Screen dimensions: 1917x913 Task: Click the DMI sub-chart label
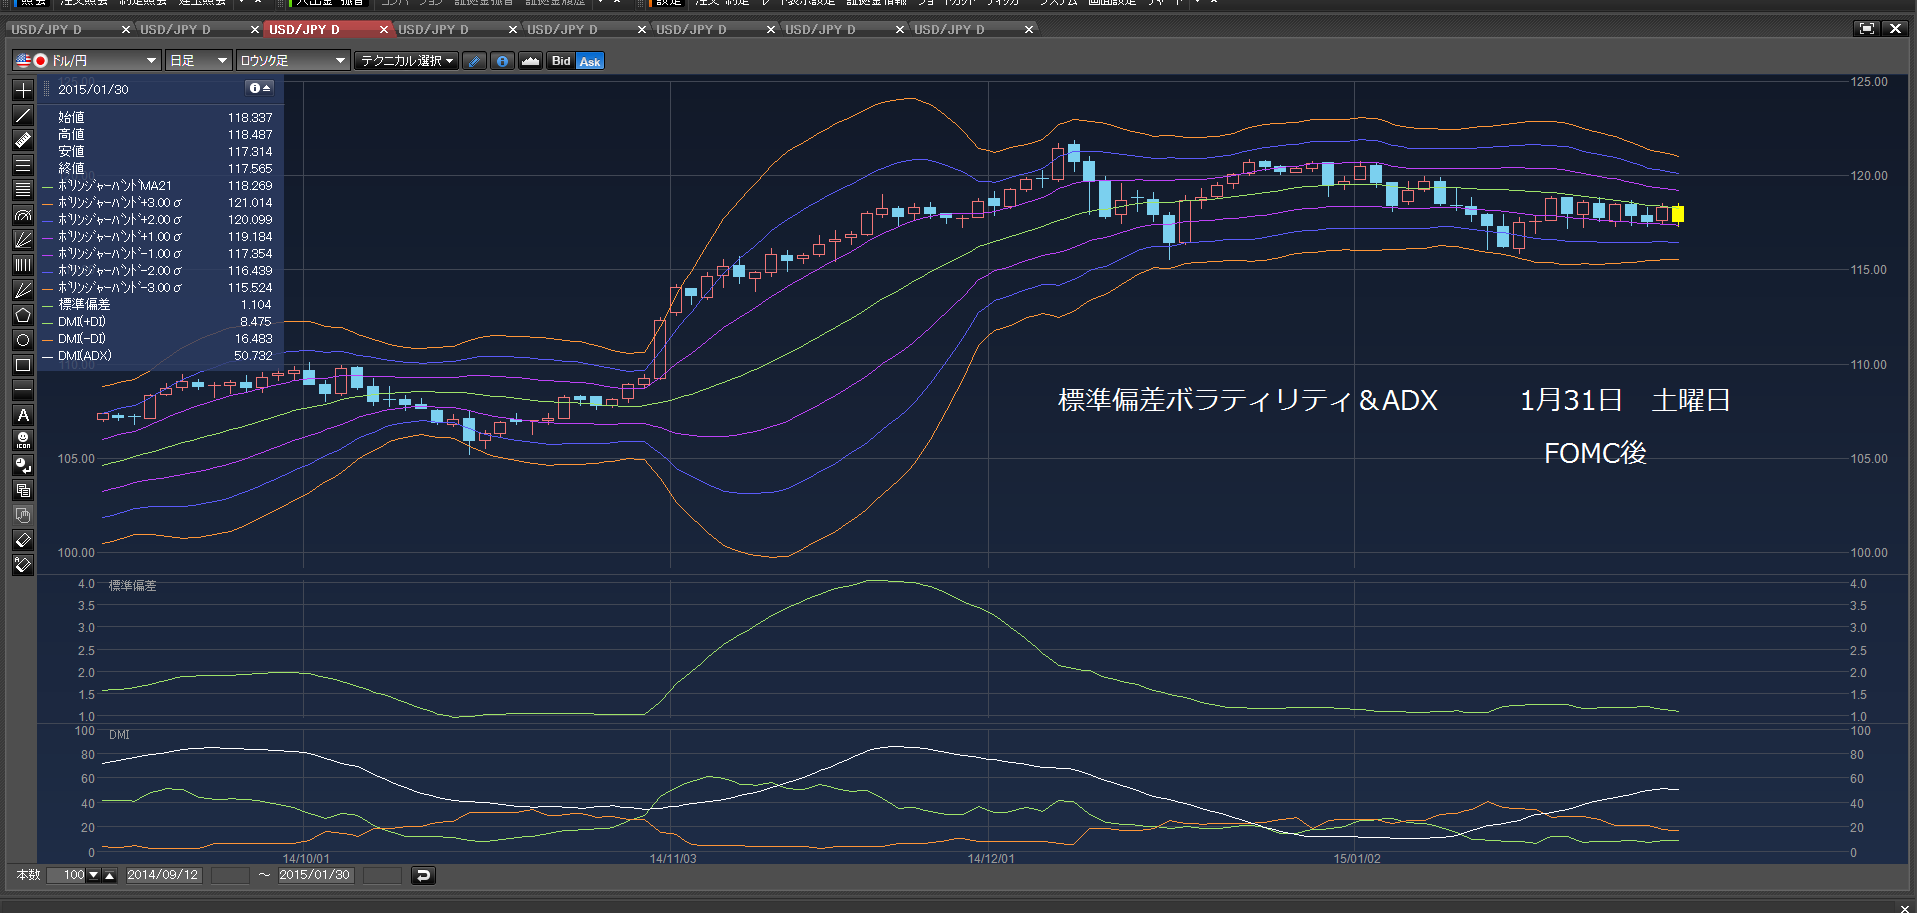[x=119, y=734]
